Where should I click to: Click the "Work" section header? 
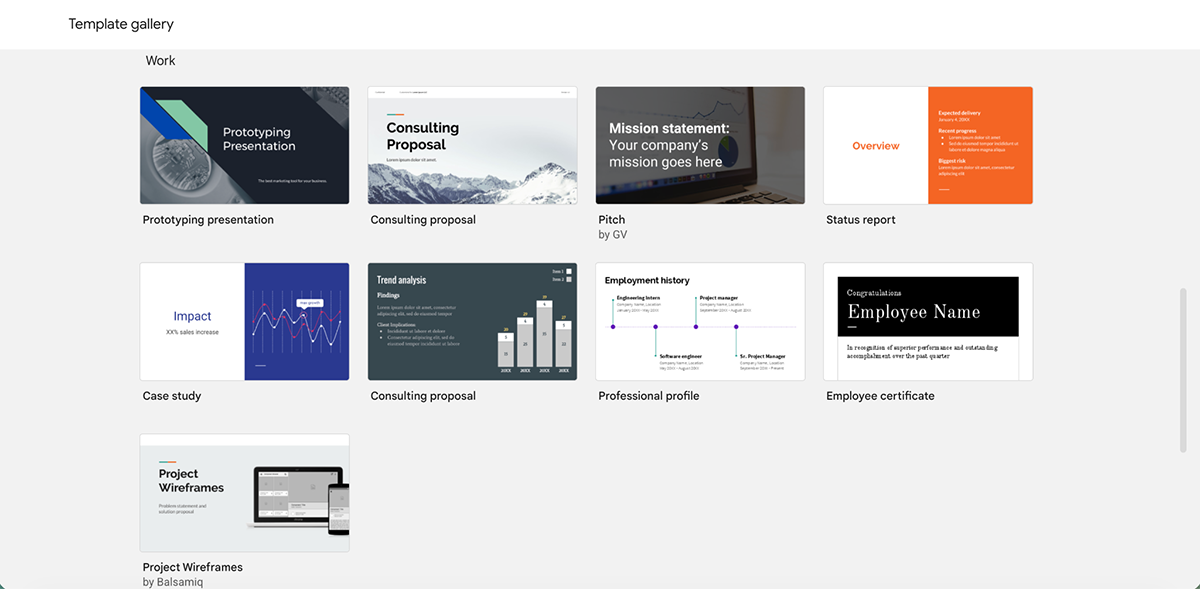(x=160, y=60)
